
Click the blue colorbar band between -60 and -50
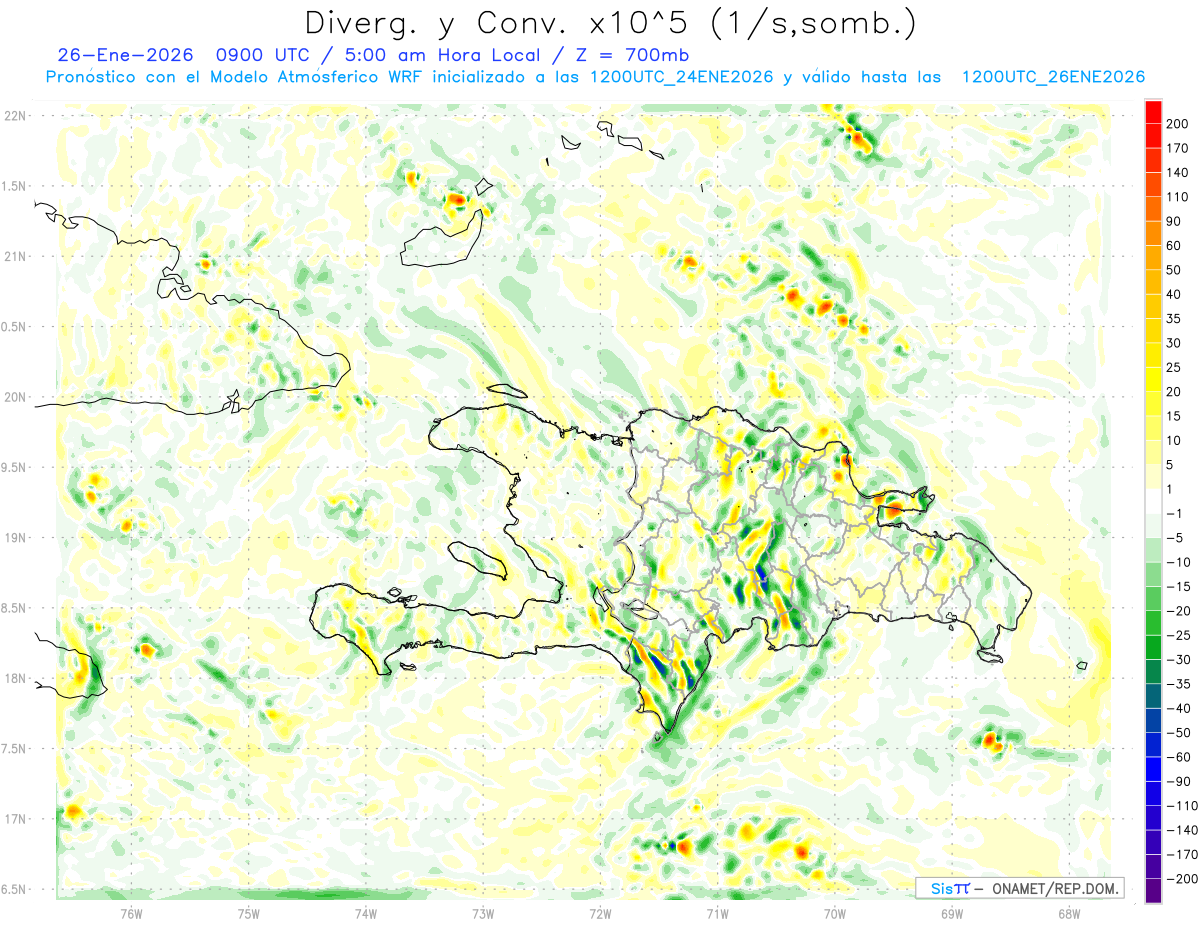tap(1153, 745)
